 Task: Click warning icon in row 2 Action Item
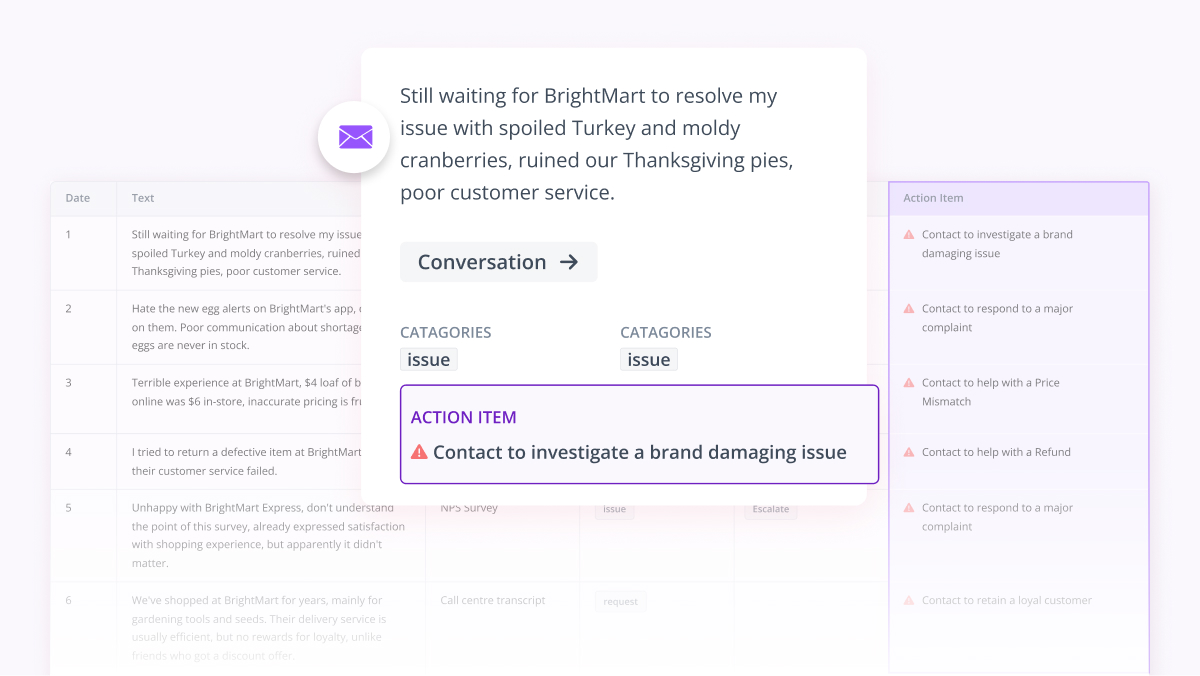click(x=909, y=309)
